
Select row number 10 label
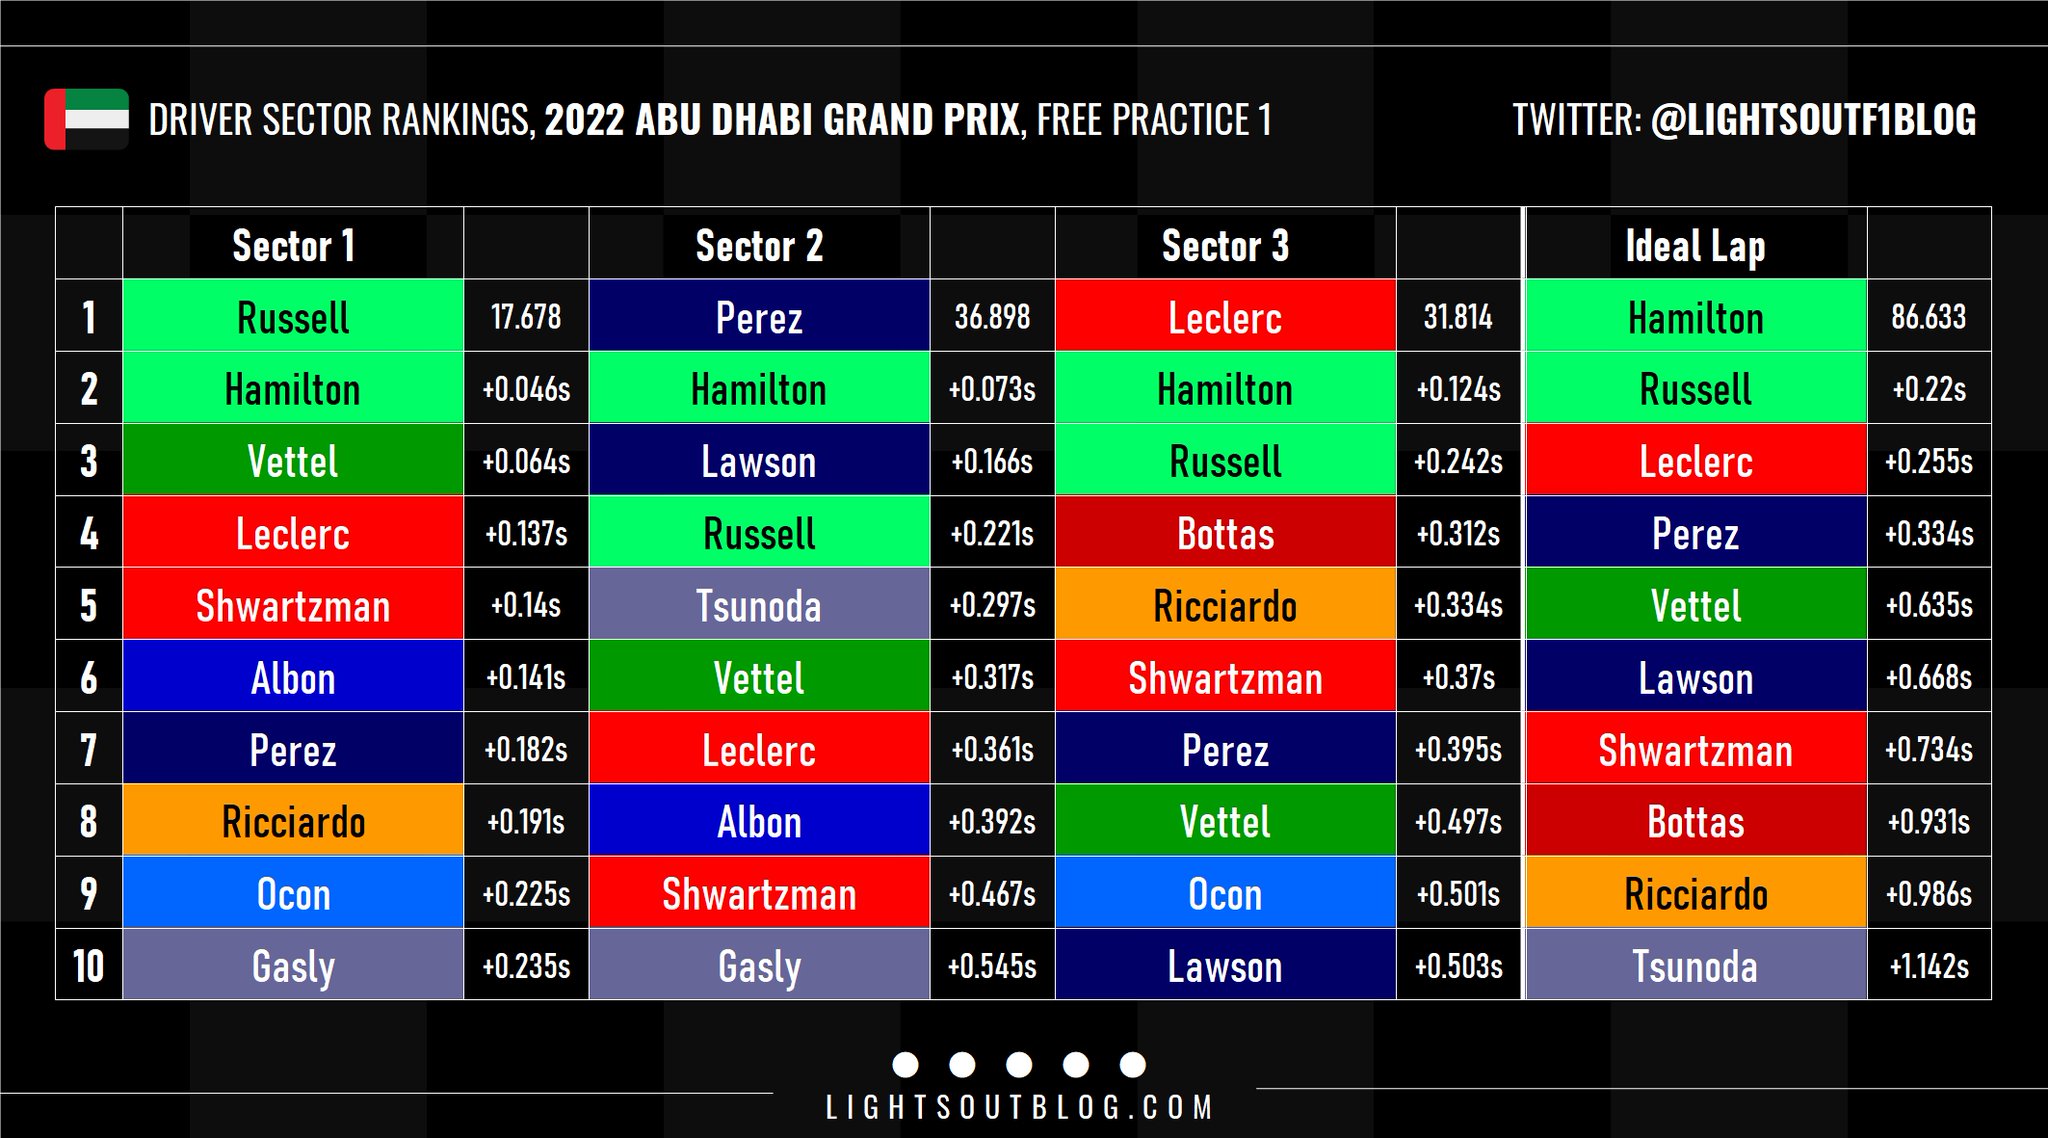coord(89,964)
